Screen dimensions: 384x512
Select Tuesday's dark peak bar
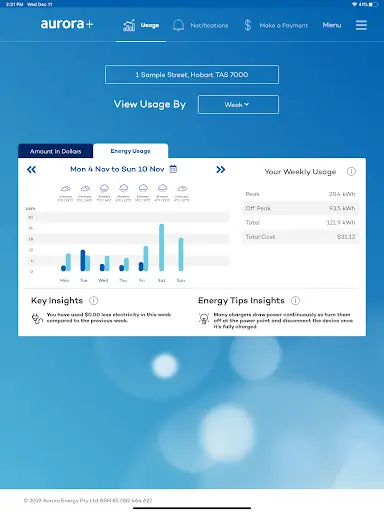83,260
